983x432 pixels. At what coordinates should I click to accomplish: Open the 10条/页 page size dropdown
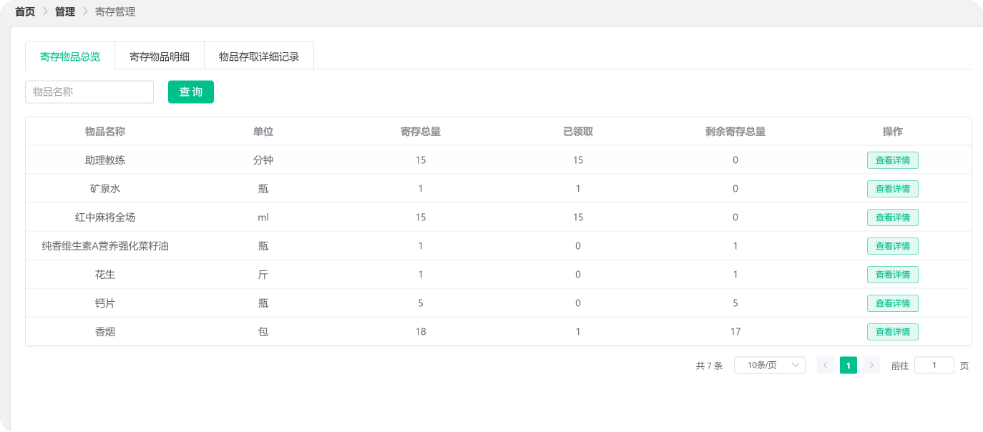769,366
